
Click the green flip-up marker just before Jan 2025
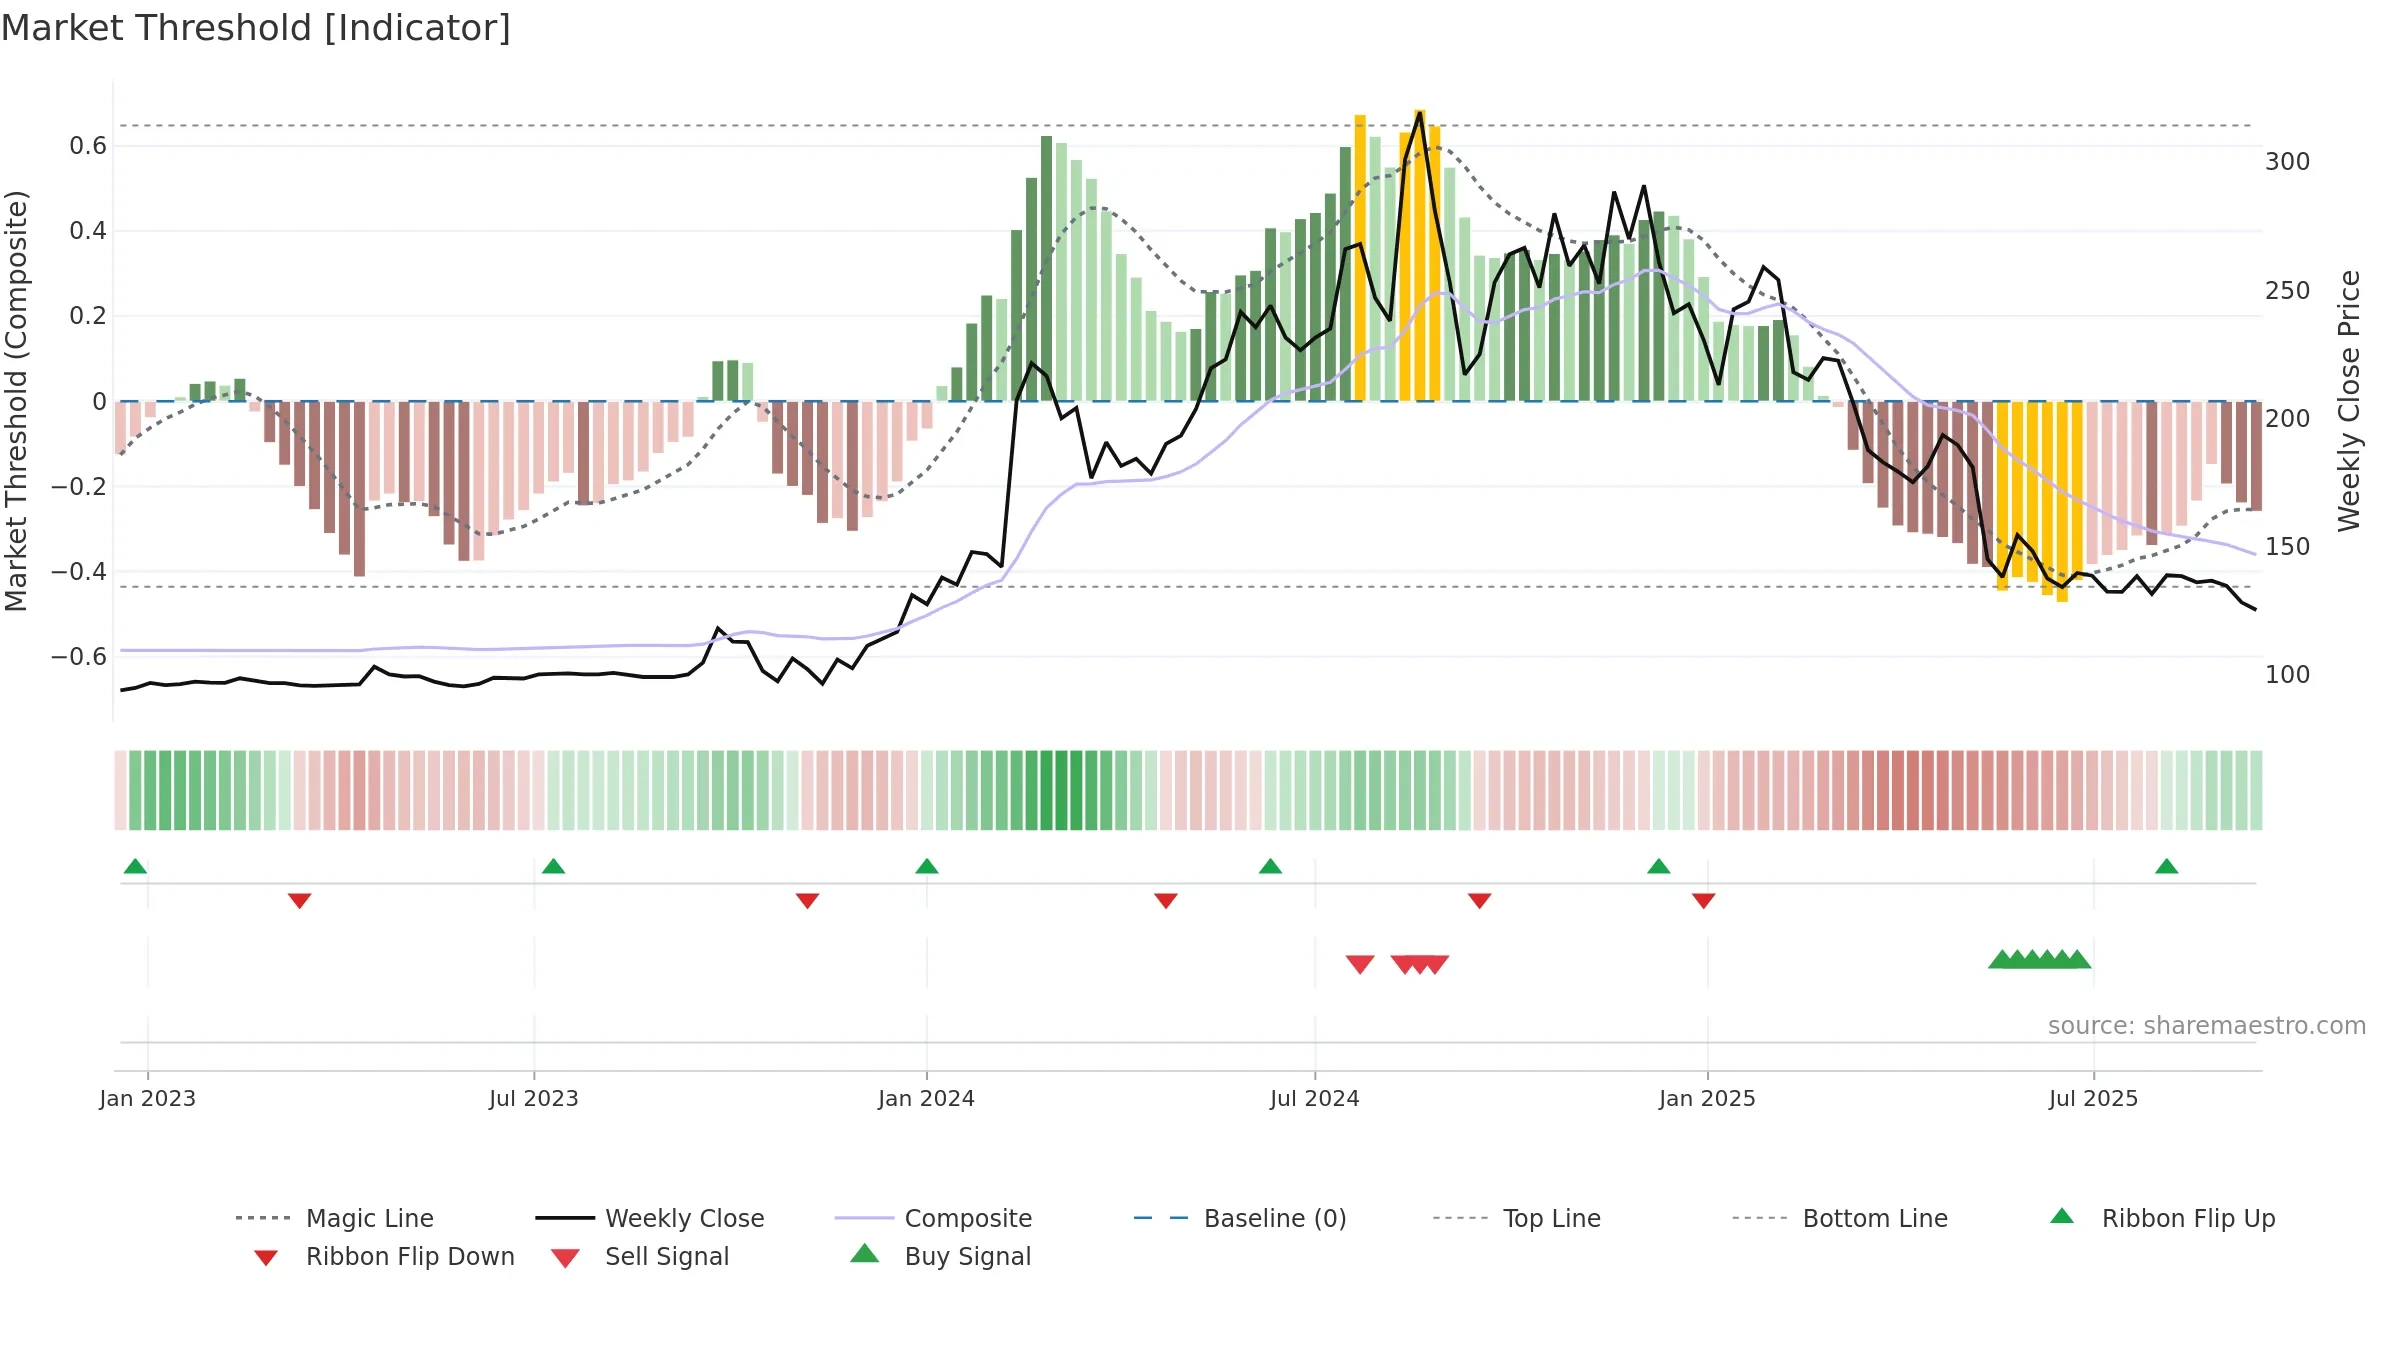click(1659, 866)
